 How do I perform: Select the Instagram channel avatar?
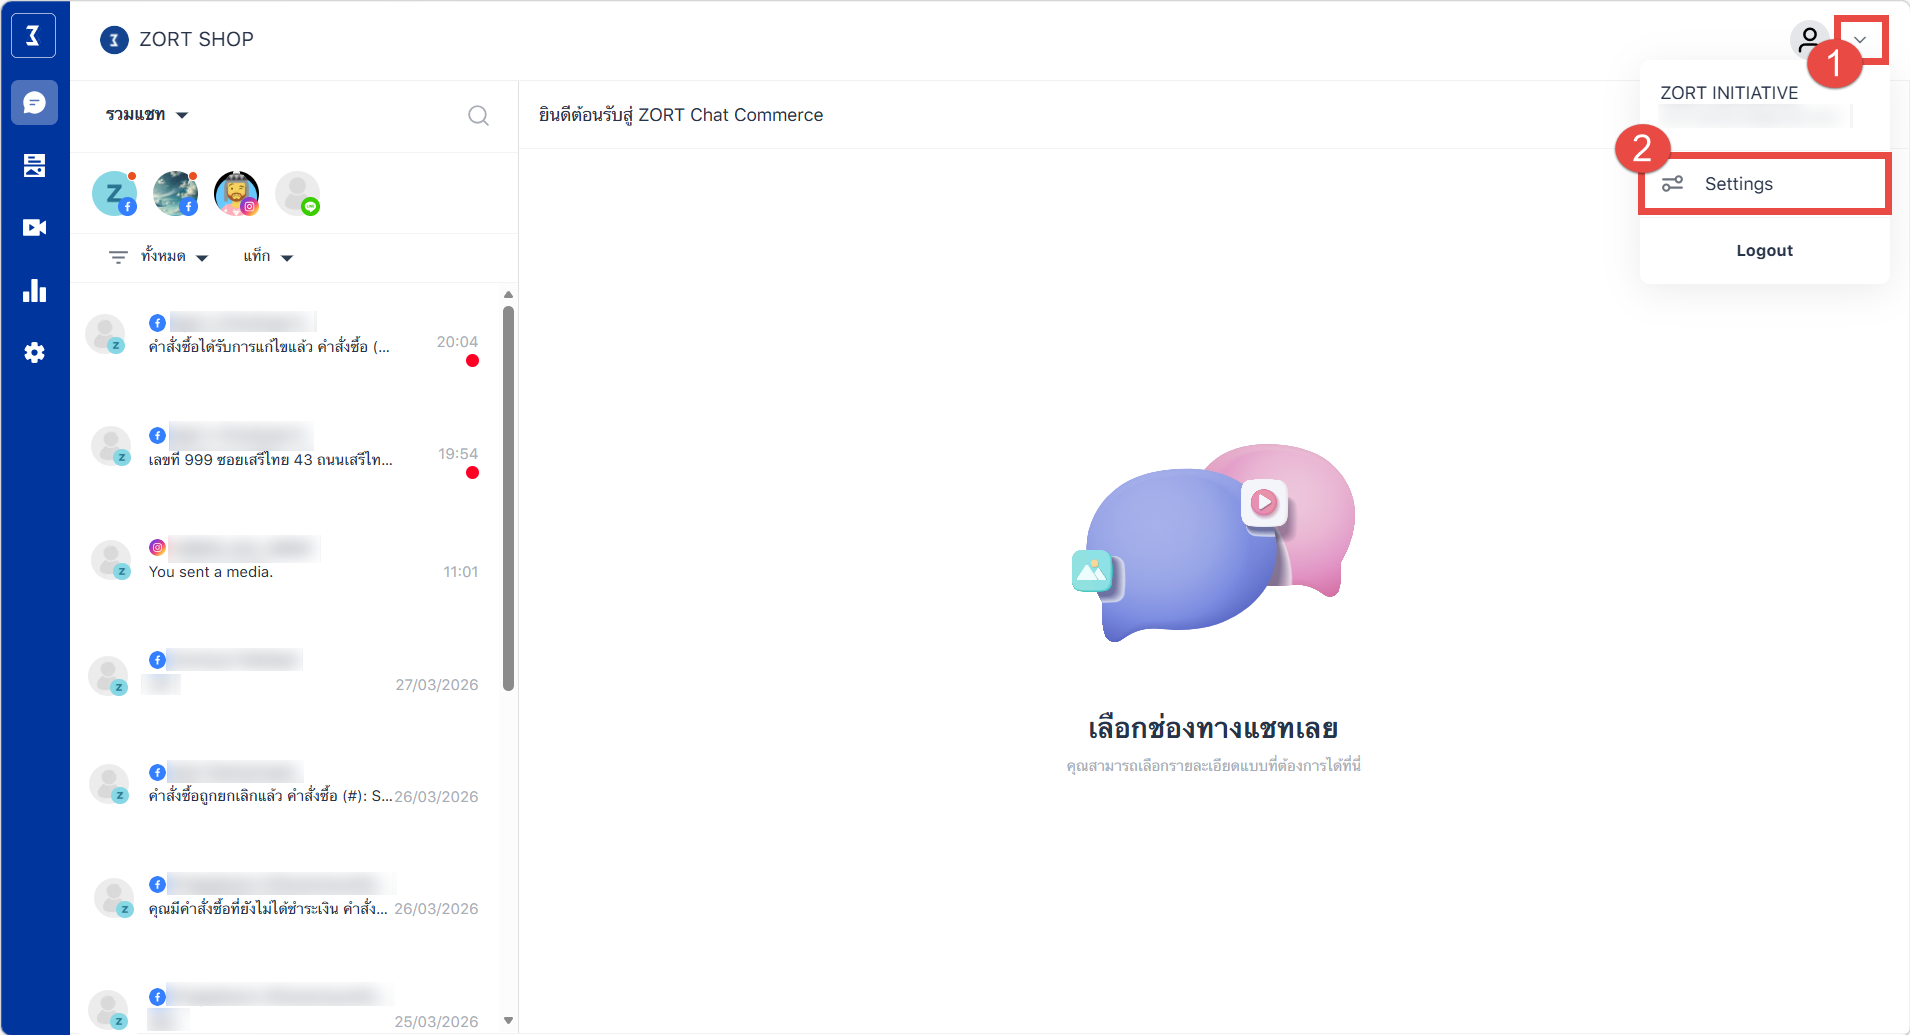point(236,193)
